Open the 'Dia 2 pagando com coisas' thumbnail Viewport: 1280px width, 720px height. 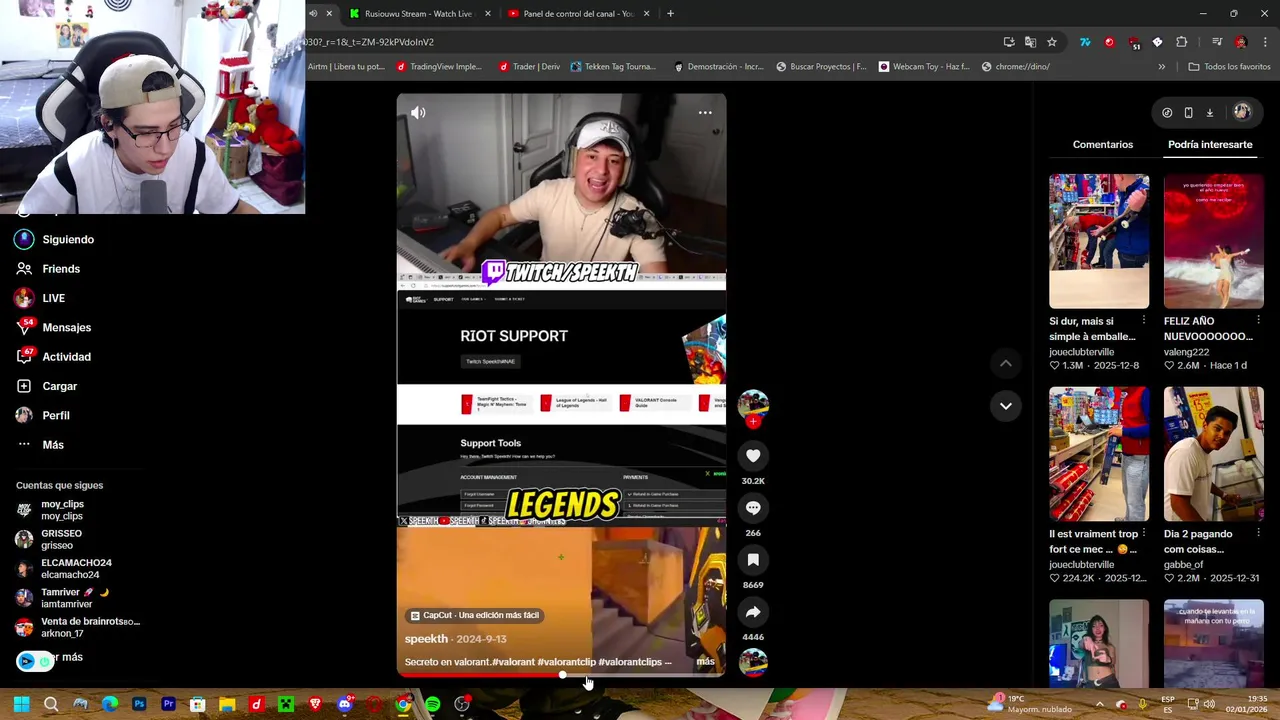pyautogui.click(x=1214, y=454)
